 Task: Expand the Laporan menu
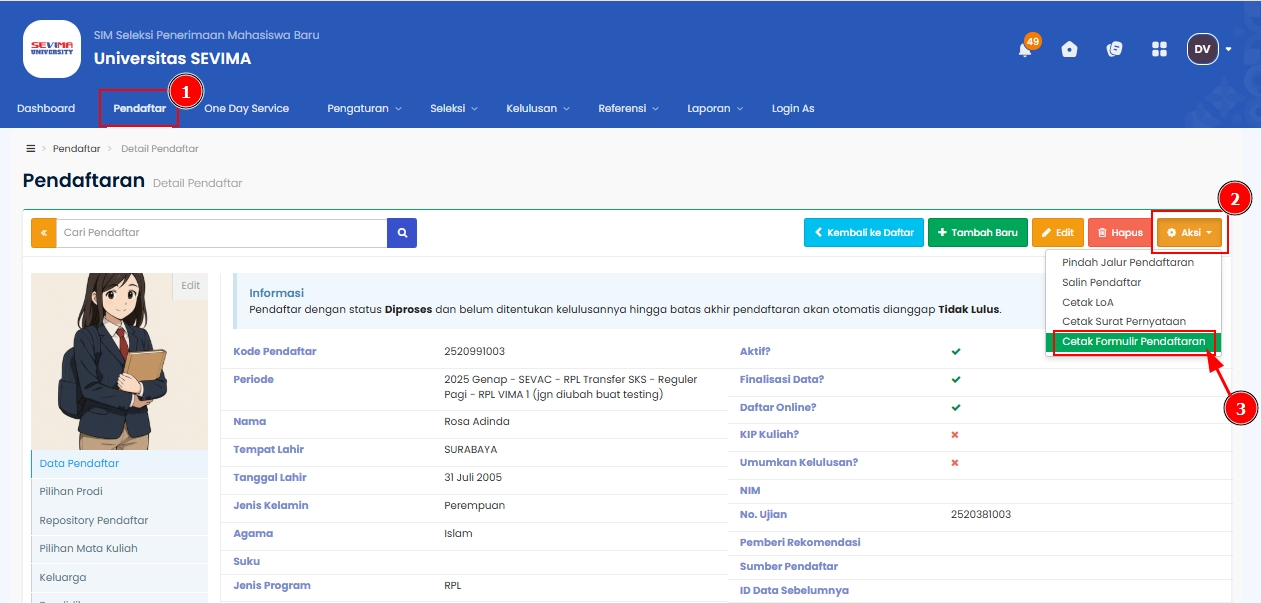pyautogui.click(x=715, y=108)
